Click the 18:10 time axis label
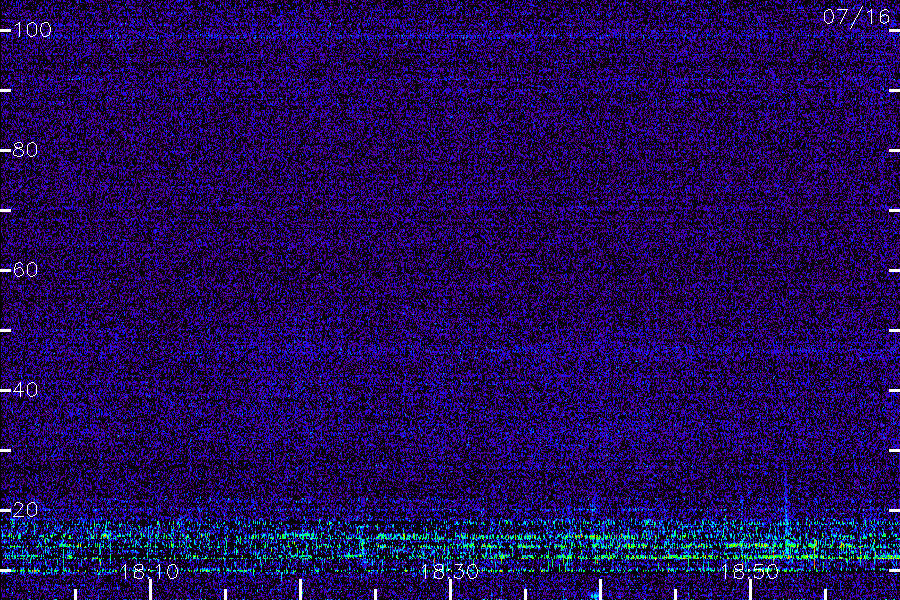Screen dimensions: 900x600 pyautogui.click(x=150, y=571)
